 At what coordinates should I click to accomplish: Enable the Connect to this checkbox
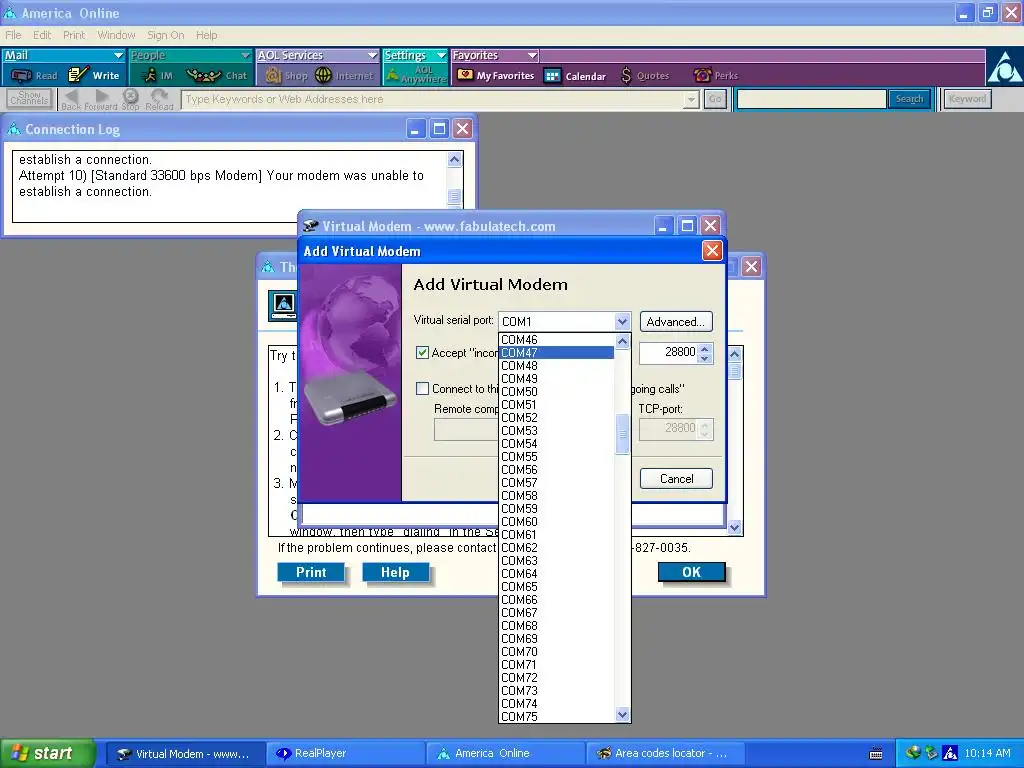click(423, 389)
